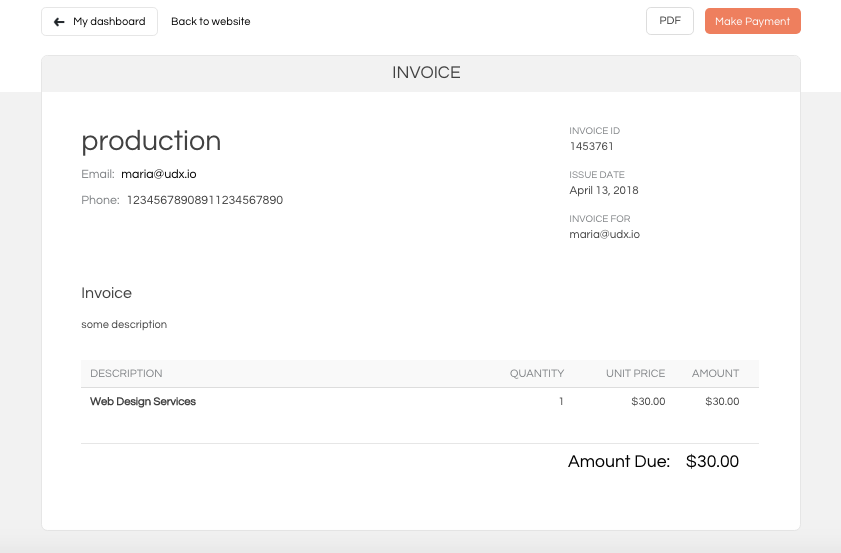Click the INVOICE ID label
The height and width of the screenshot is (553, 841).
pyautogui.click(x=594, y=130)
